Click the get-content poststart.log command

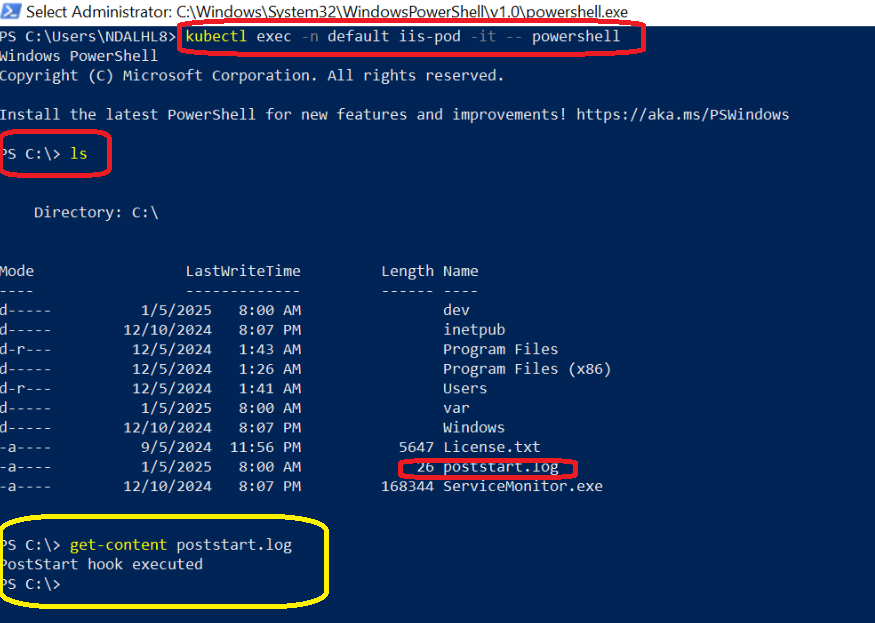point(181,545)
